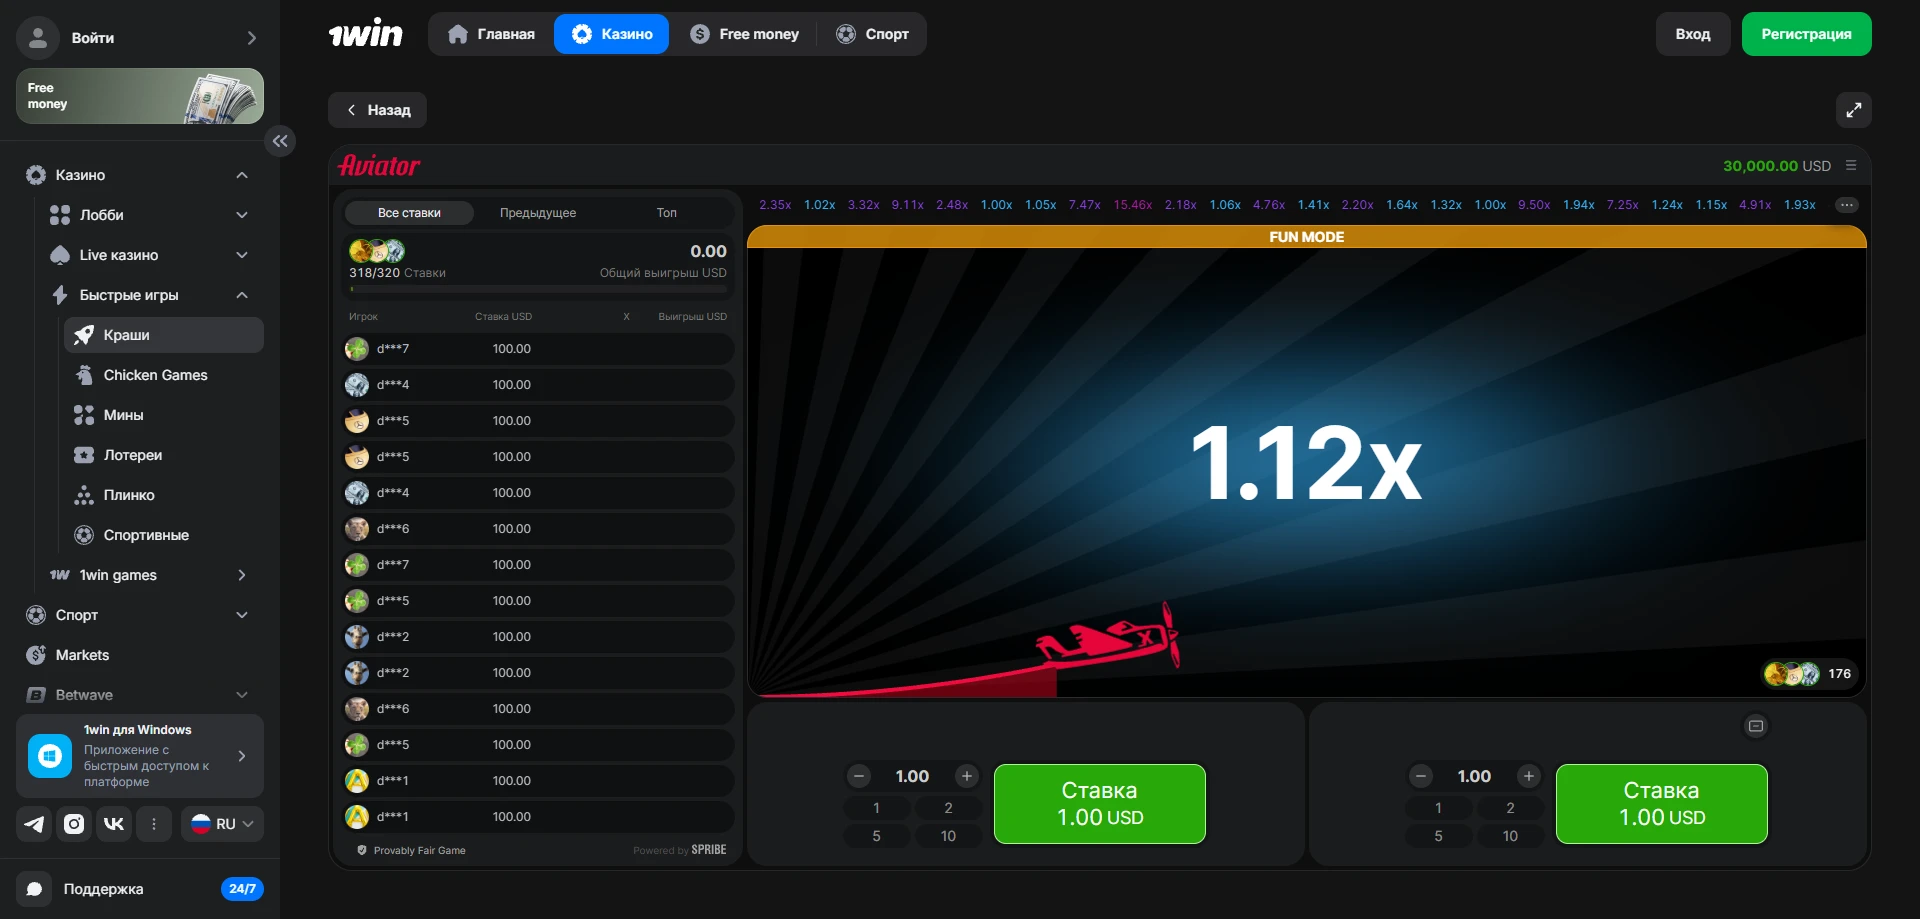Expand the Лобби submenu
The image size is (1920, 919).
point(242,215)
